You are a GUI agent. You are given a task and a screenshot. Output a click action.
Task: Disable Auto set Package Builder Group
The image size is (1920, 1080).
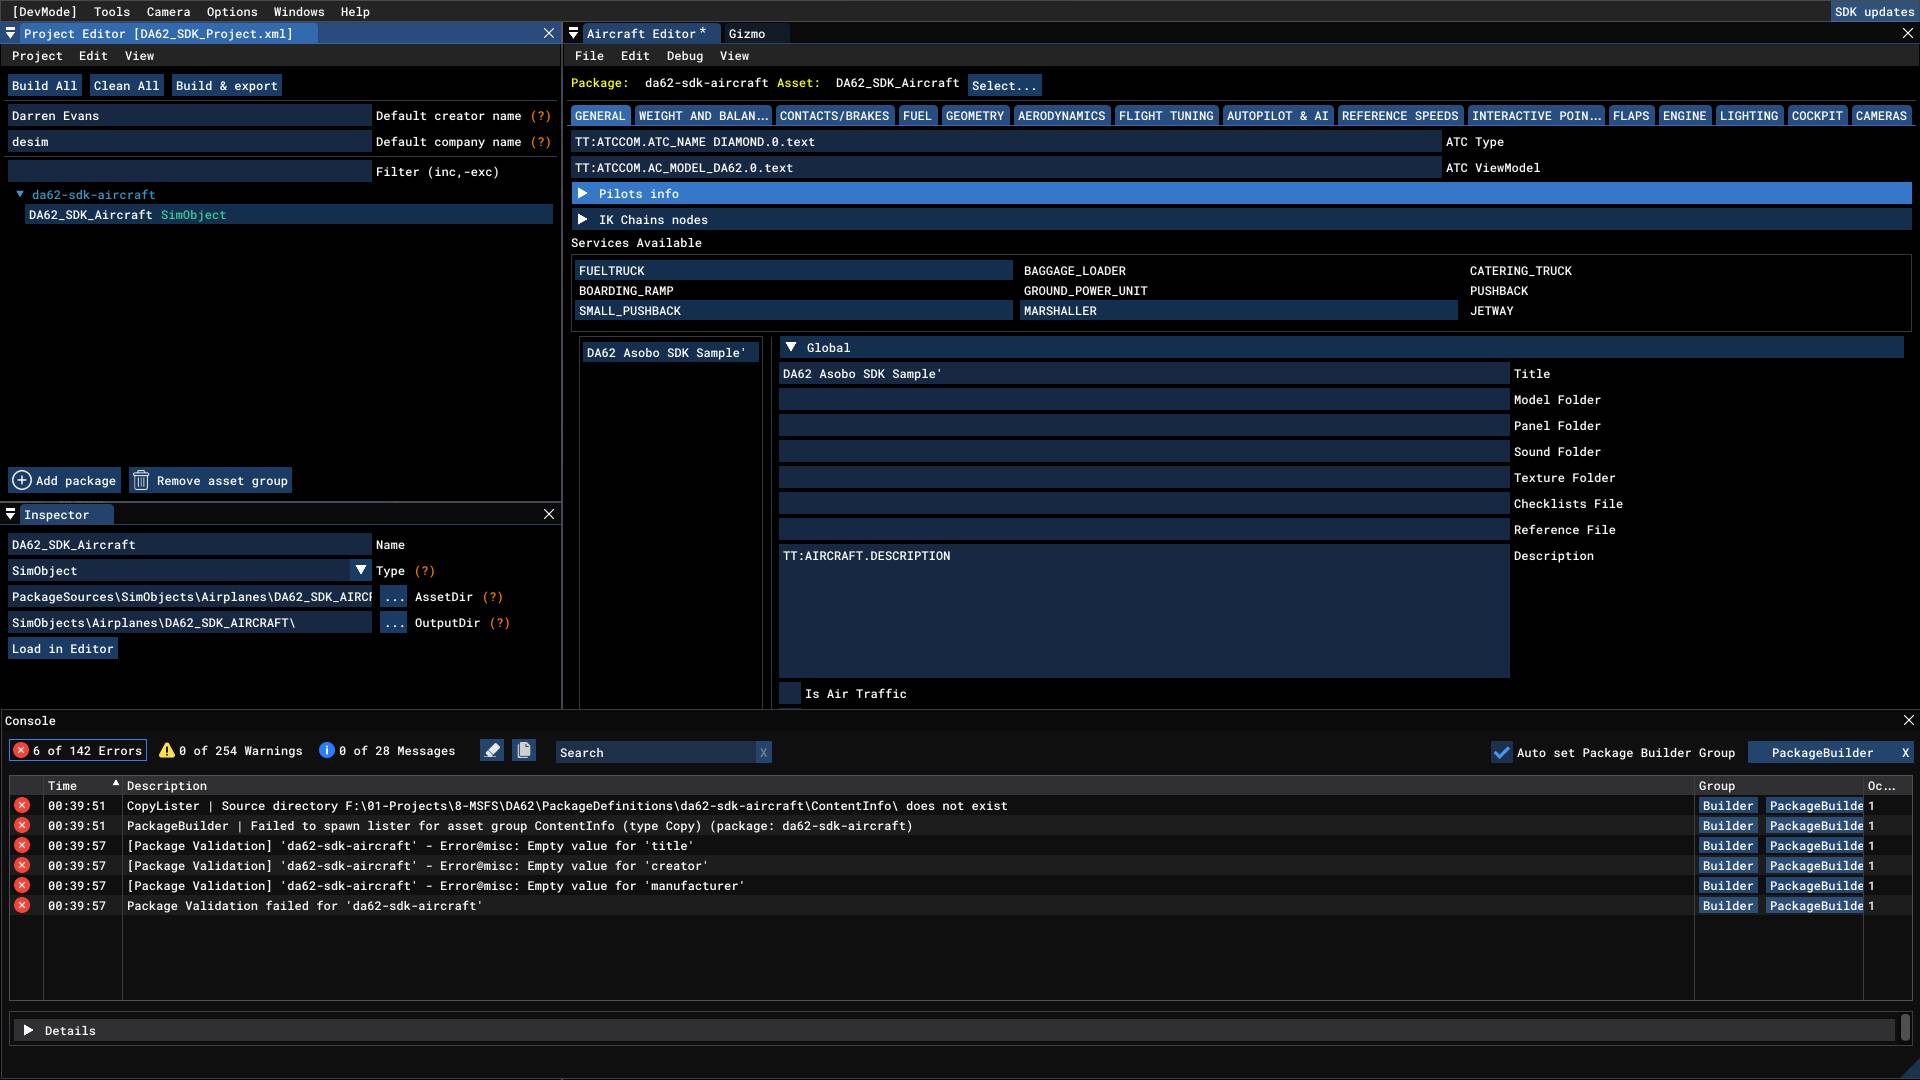coord(1501,752)
